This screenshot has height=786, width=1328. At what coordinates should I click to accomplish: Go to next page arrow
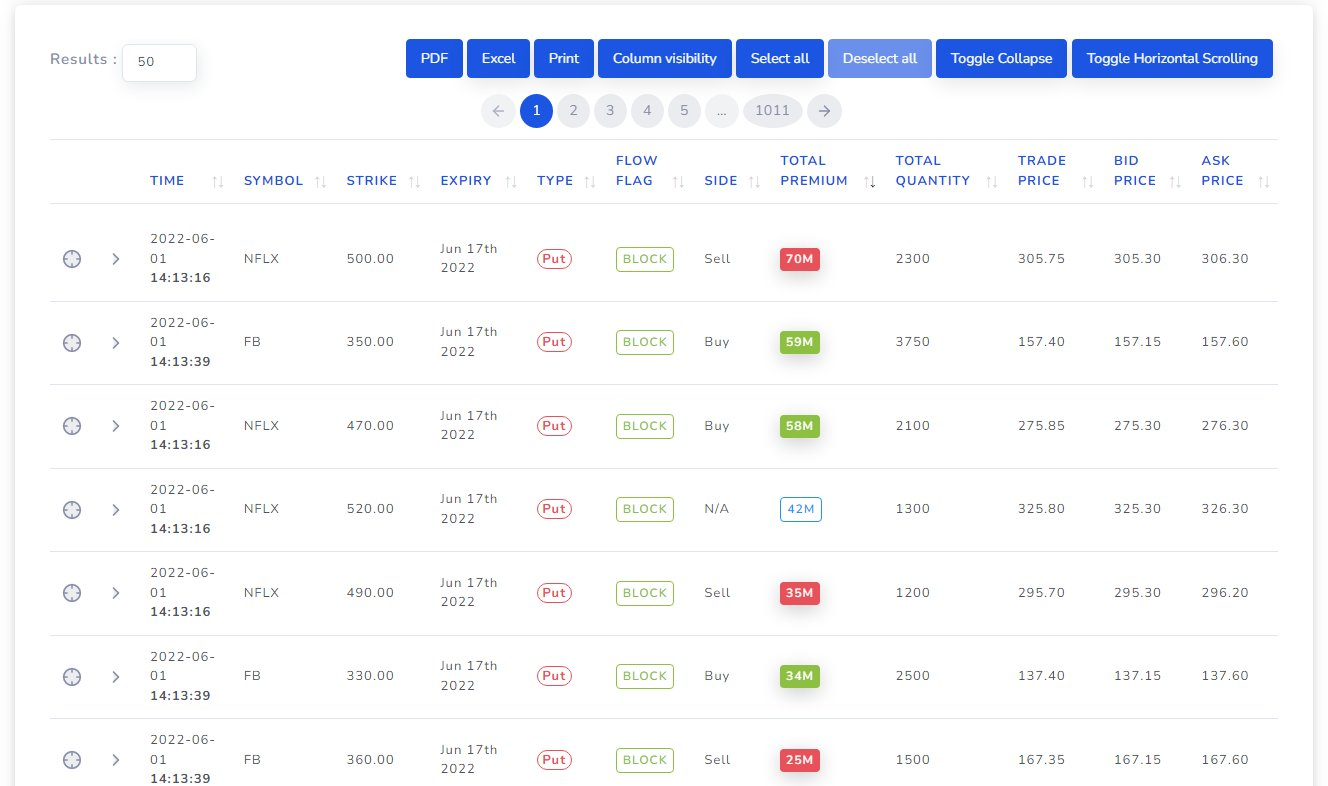click(824, 111)
